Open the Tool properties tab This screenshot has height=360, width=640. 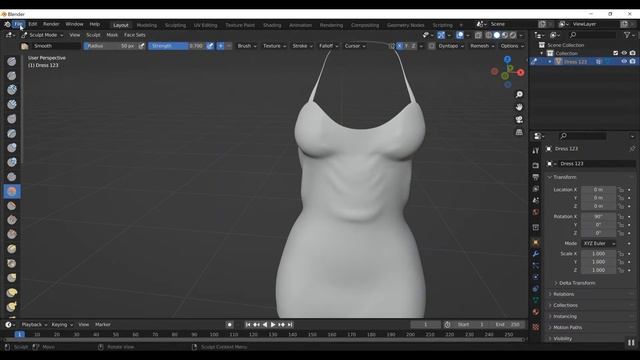pyautogui.click(x=536, y=151)
